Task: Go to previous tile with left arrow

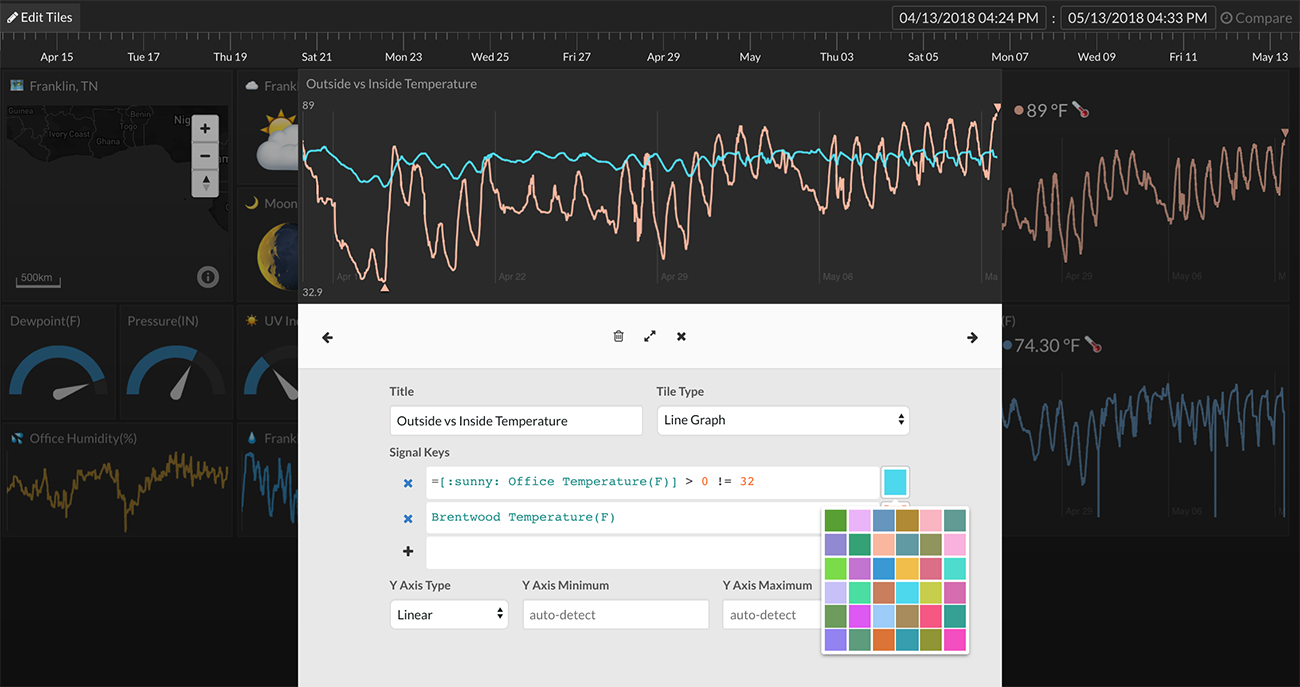Action: point(327,338)
